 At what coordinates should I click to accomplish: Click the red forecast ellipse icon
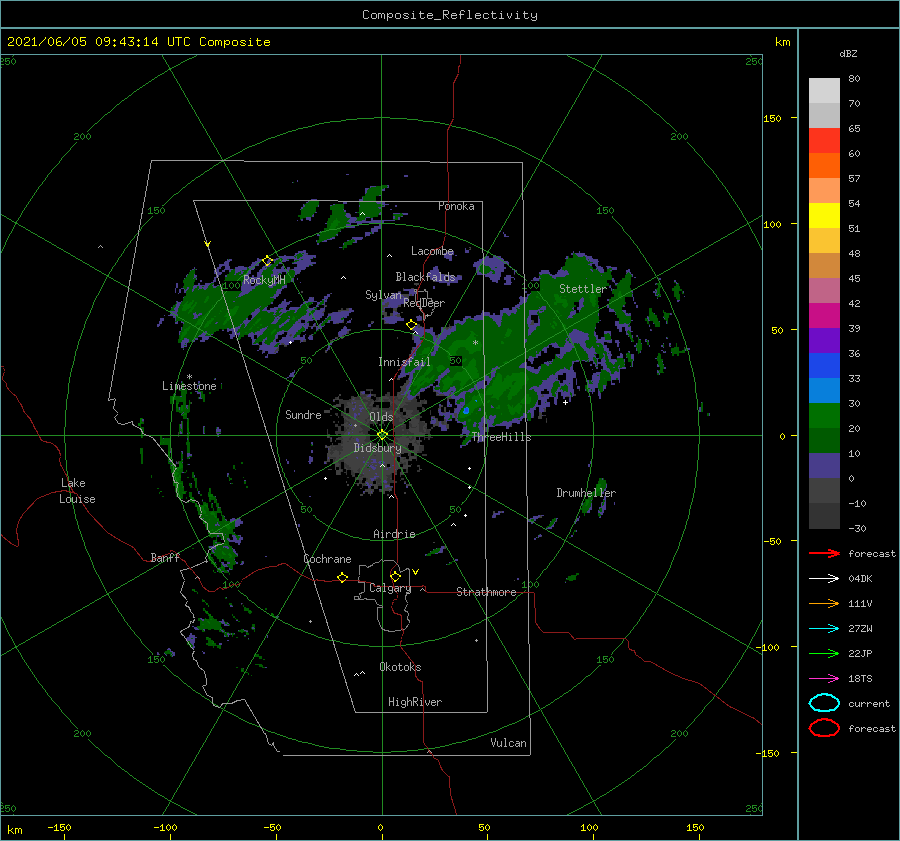coord(824,728)
